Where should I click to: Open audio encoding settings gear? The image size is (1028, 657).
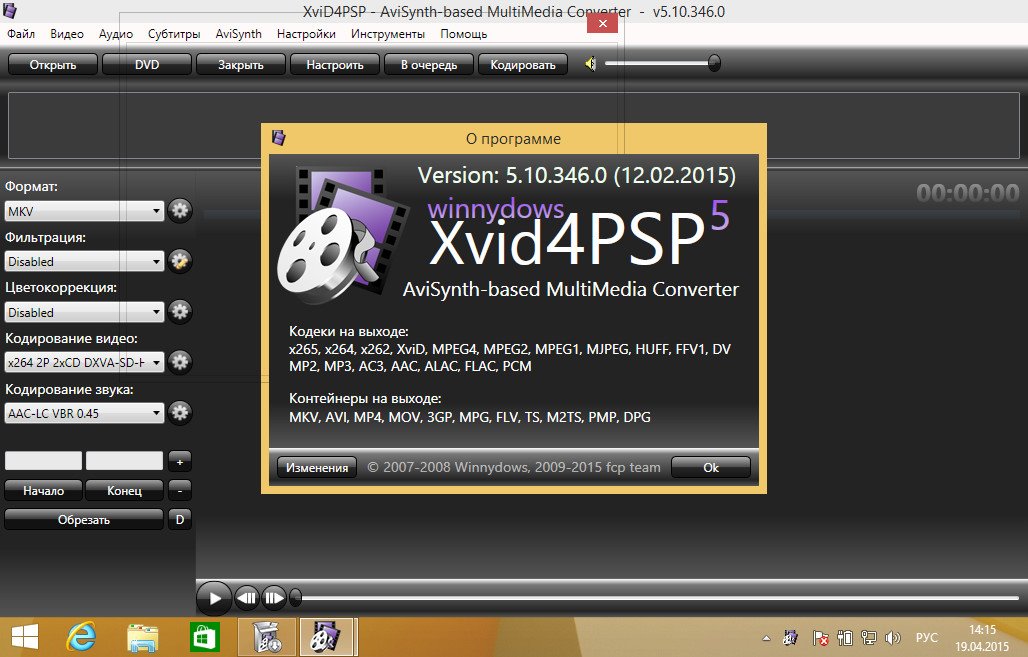(x=180, y=412)
